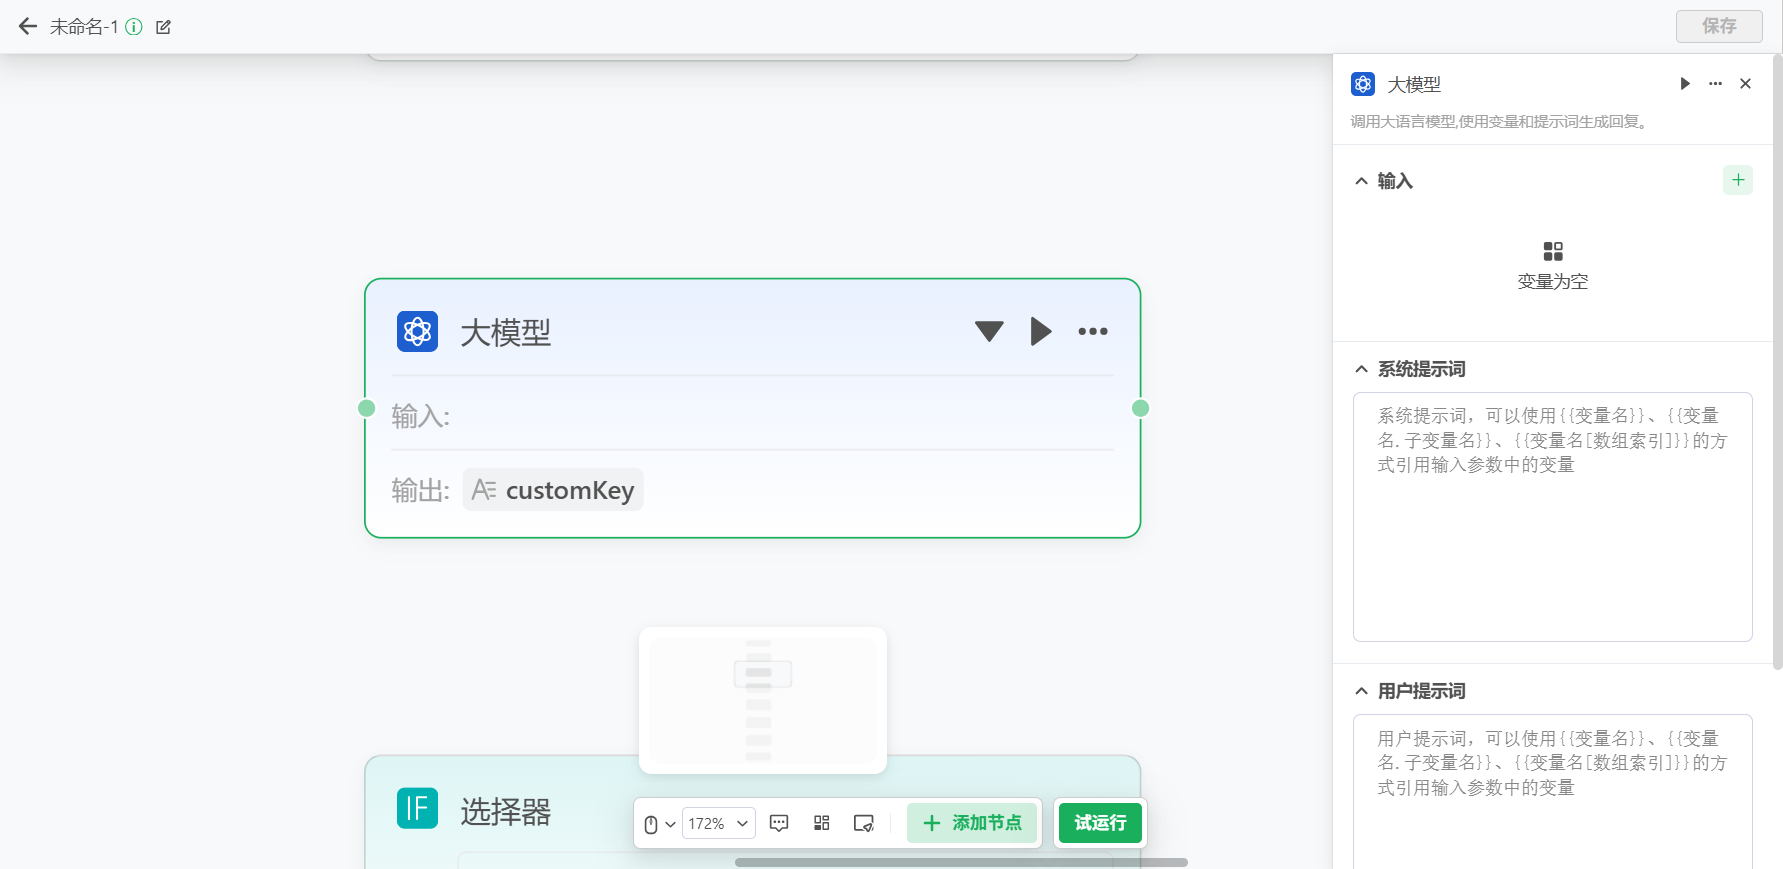Add a new input variable
Screen dimensions: 1783x869
(x=1738, y=180)
